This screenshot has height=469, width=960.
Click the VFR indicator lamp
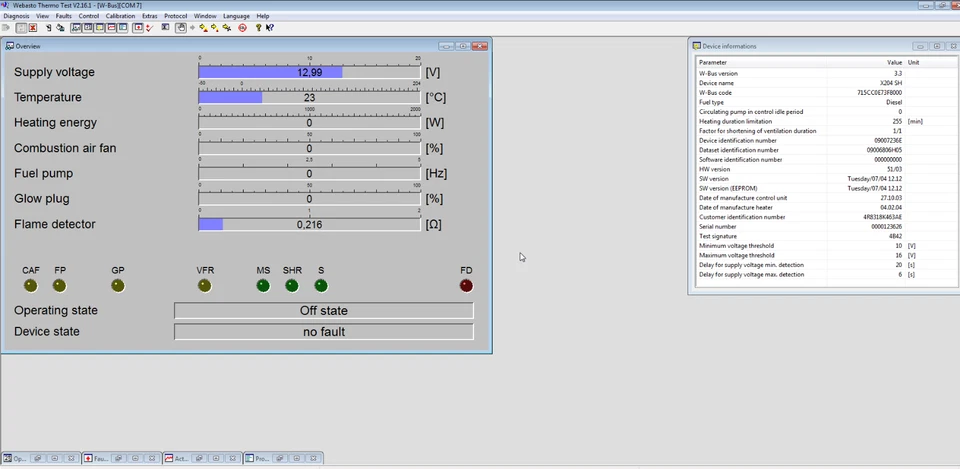[205, 285]
